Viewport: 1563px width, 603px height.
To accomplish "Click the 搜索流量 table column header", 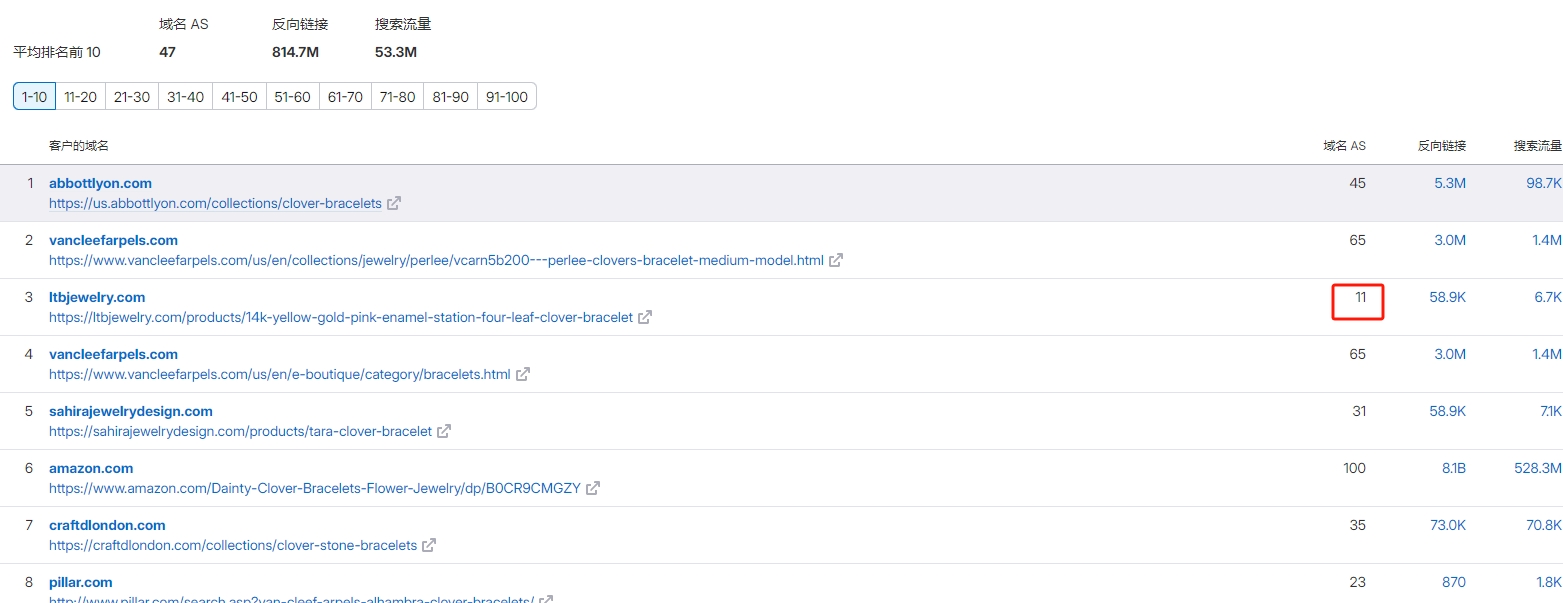I will pos(1538,146).
